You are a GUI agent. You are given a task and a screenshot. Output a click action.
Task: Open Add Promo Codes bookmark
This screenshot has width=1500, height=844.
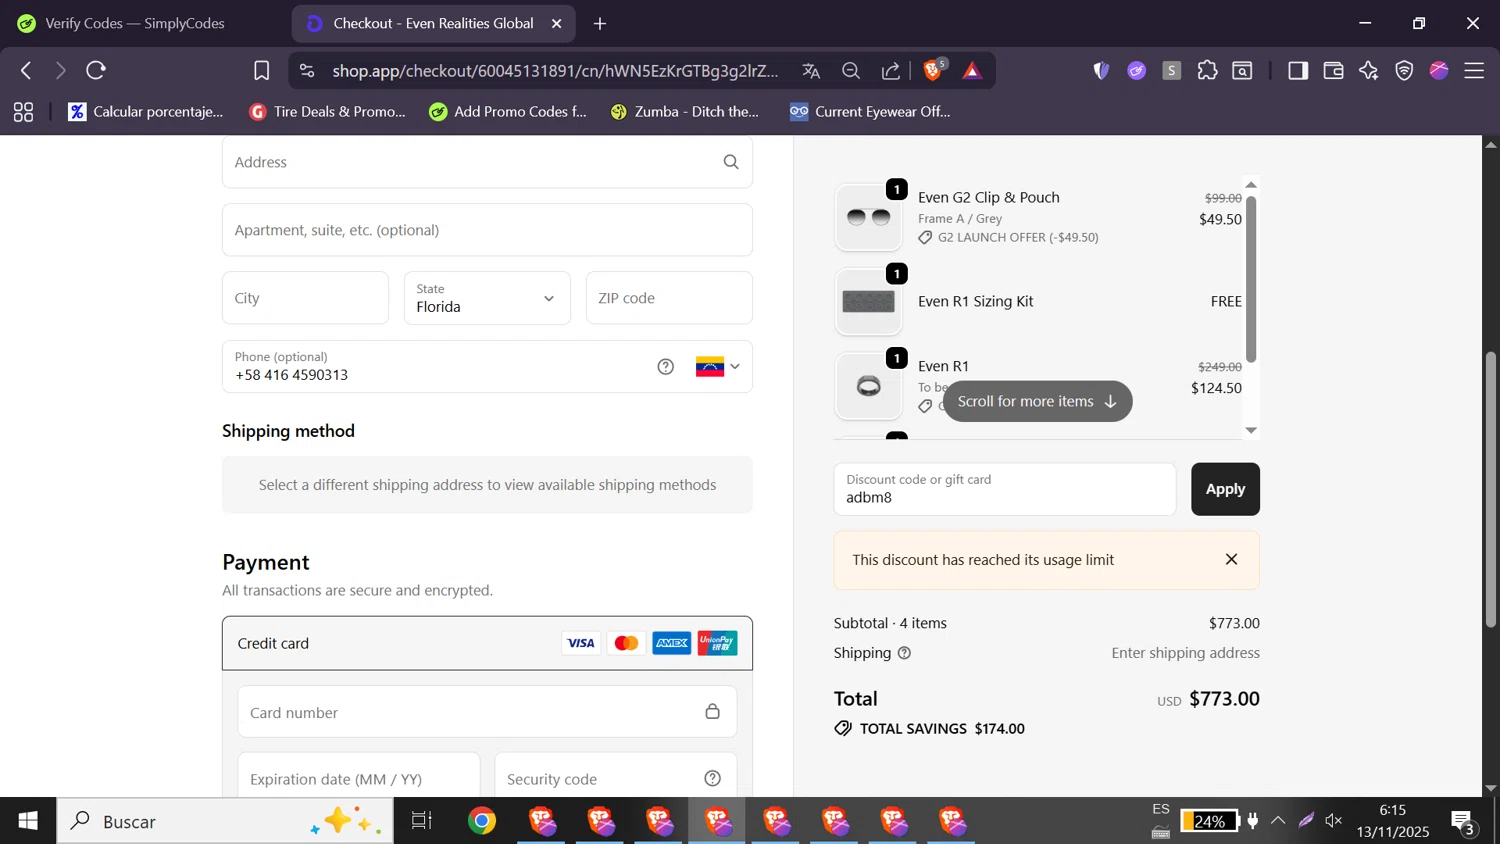(x=508, y=111)
